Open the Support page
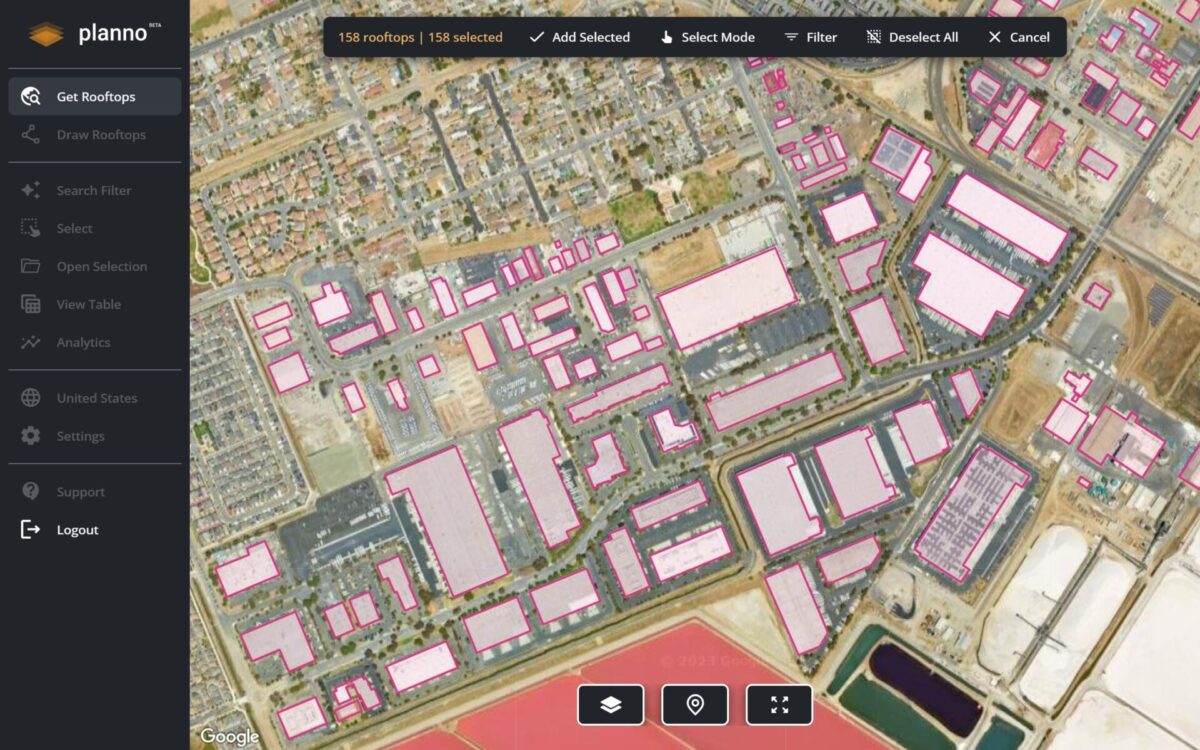The image size is (1200, 750). coord(95,493)
